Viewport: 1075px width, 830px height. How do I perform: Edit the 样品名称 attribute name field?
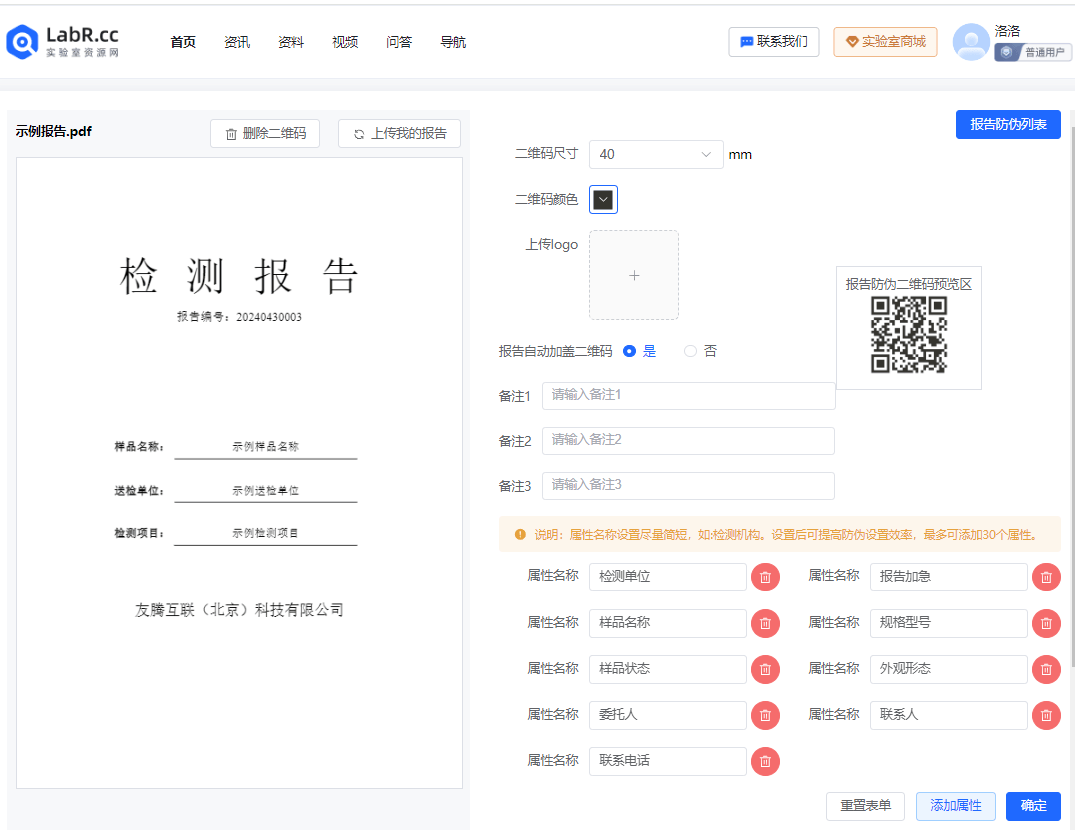pyautogui.click(x=668, y=623)
